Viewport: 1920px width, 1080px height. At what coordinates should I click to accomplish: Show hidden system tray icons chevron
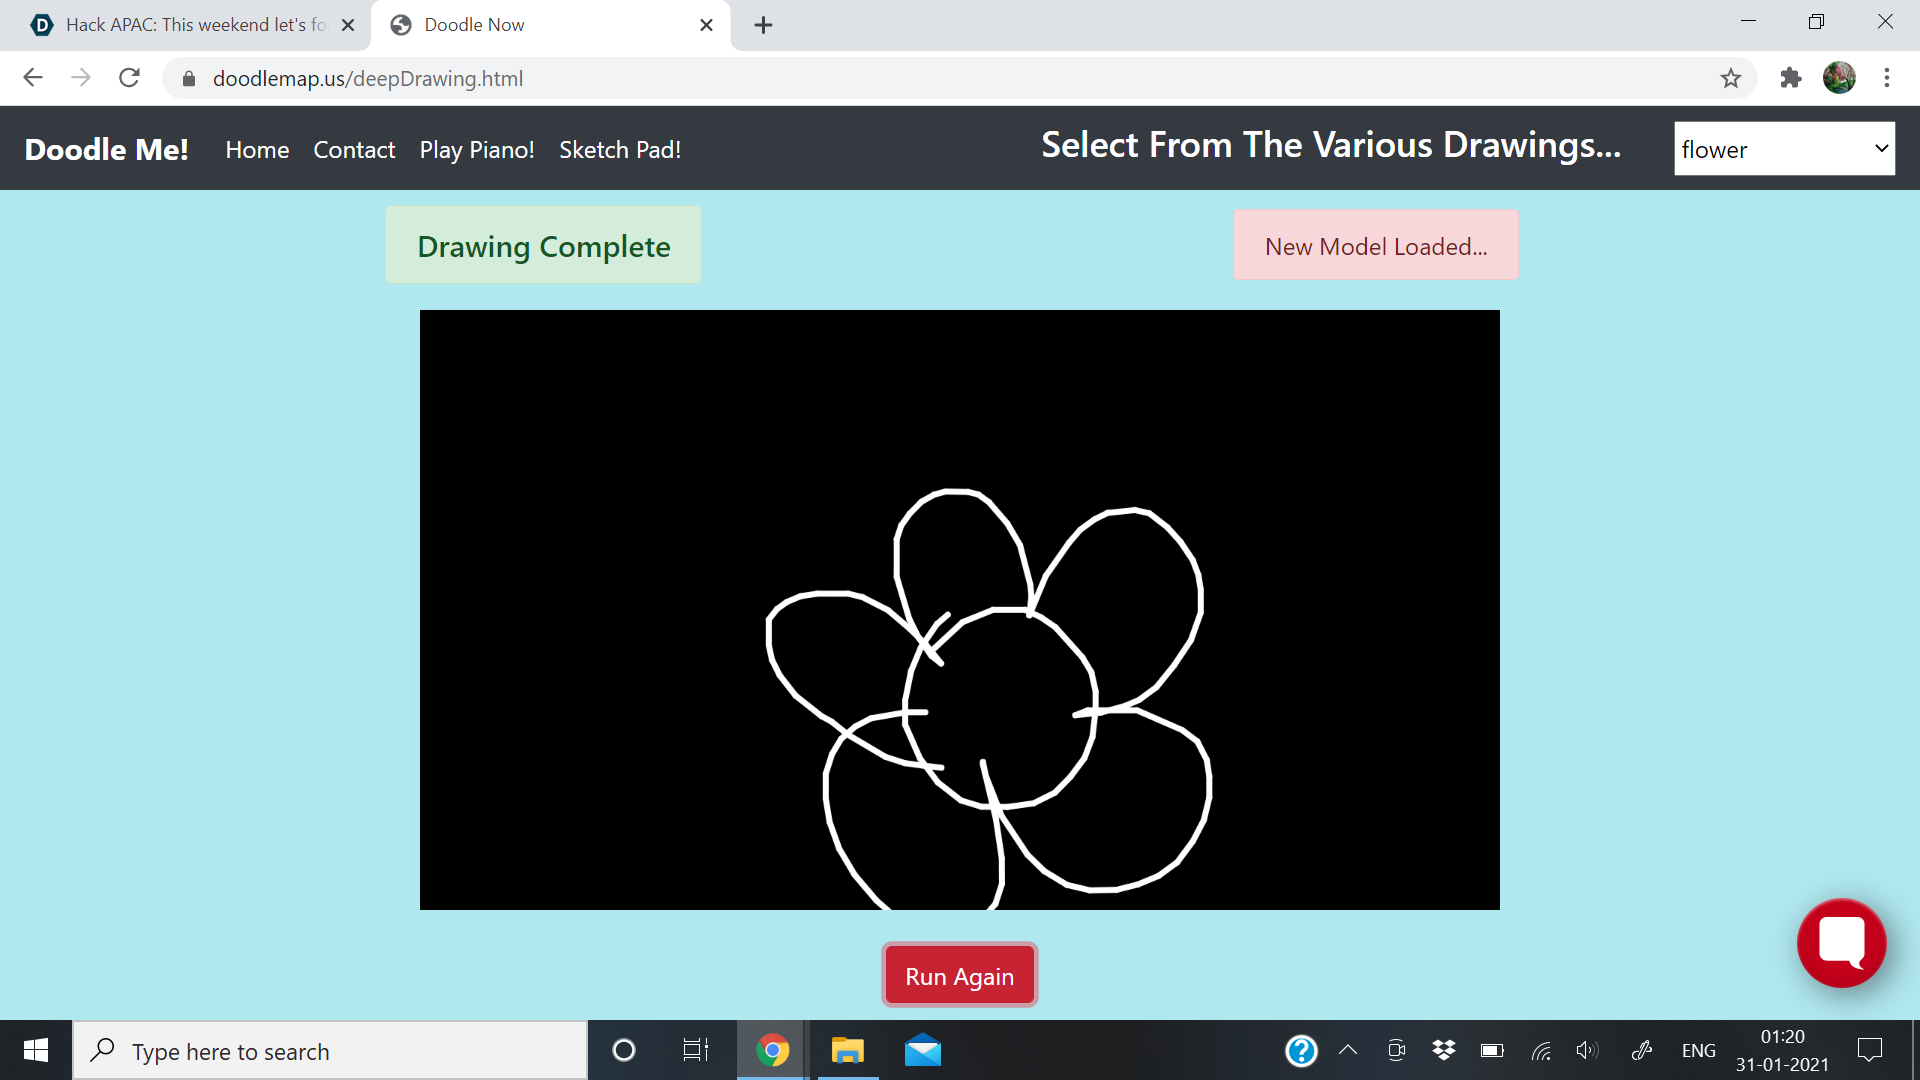pyautogui.click(x=1348, y=1050)
